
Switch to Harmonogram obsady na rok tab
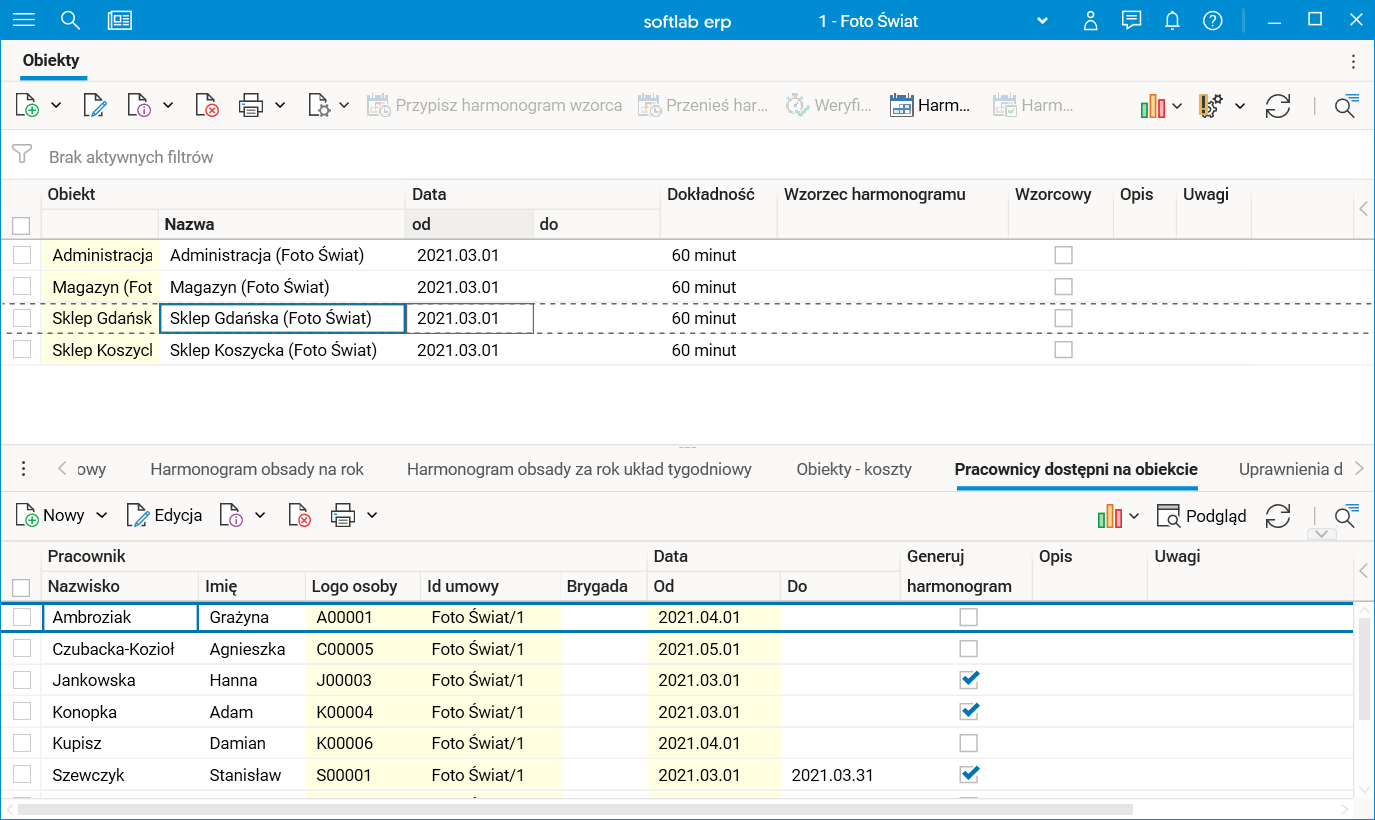point(257,469)
